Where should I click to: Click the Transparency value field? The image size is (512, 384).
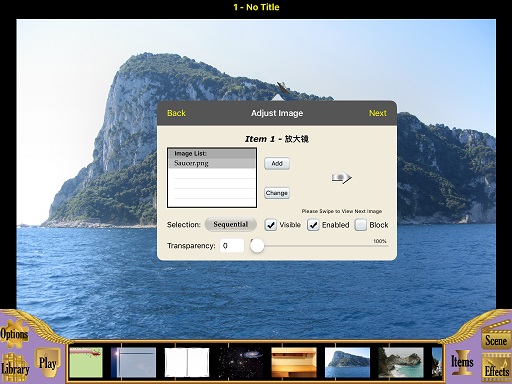(232, 246)
